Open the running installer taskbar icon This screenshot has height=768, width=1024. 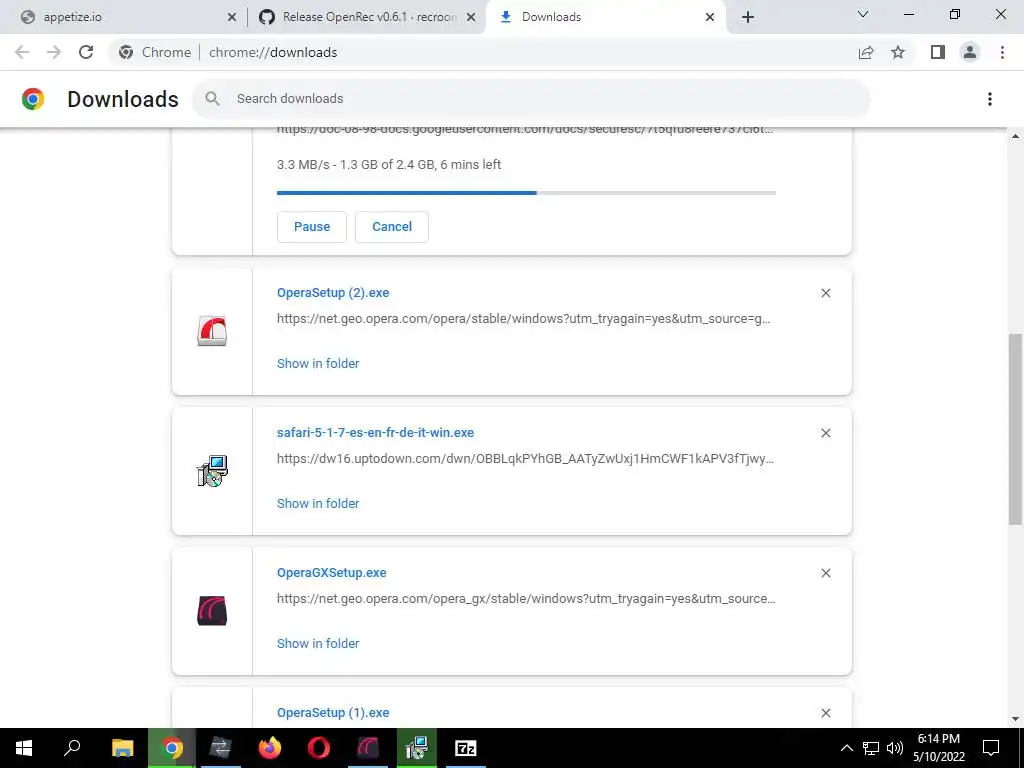click(x=417, y=748)
